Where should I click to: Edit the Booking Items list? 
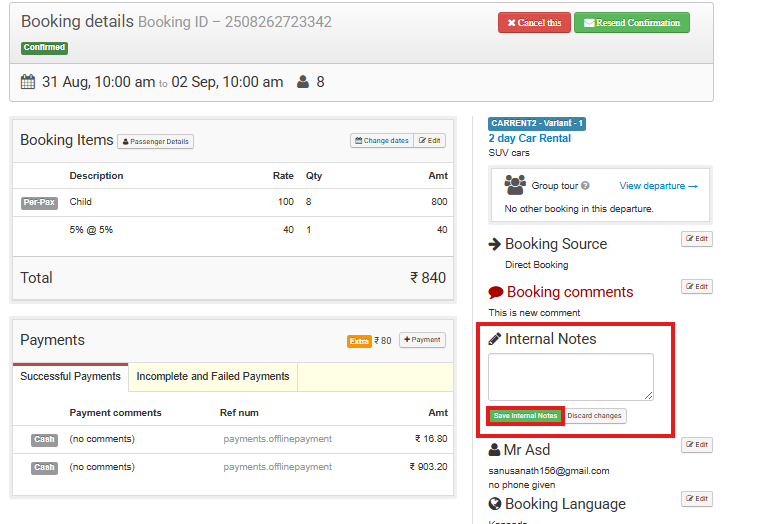(x=429, y=141)
